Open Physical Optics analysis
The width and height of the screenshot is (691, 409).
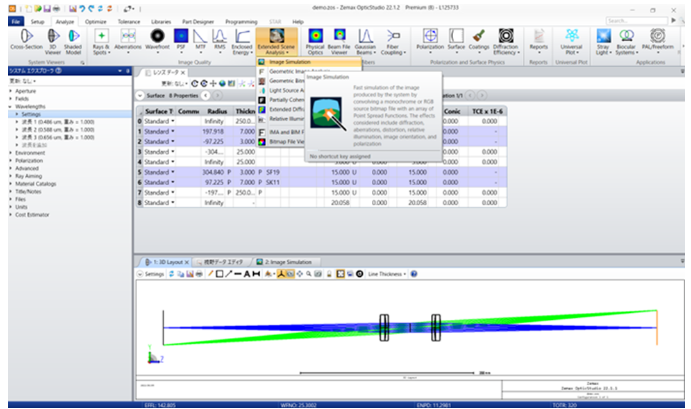point(315,41)
